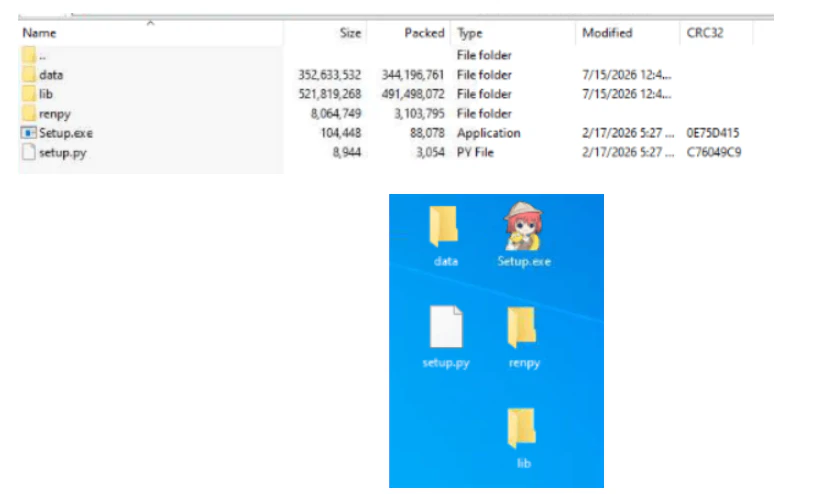Screen dimensions: 817x494
Task: Click the modified date of setup.py row
Action: coord(628,152)
